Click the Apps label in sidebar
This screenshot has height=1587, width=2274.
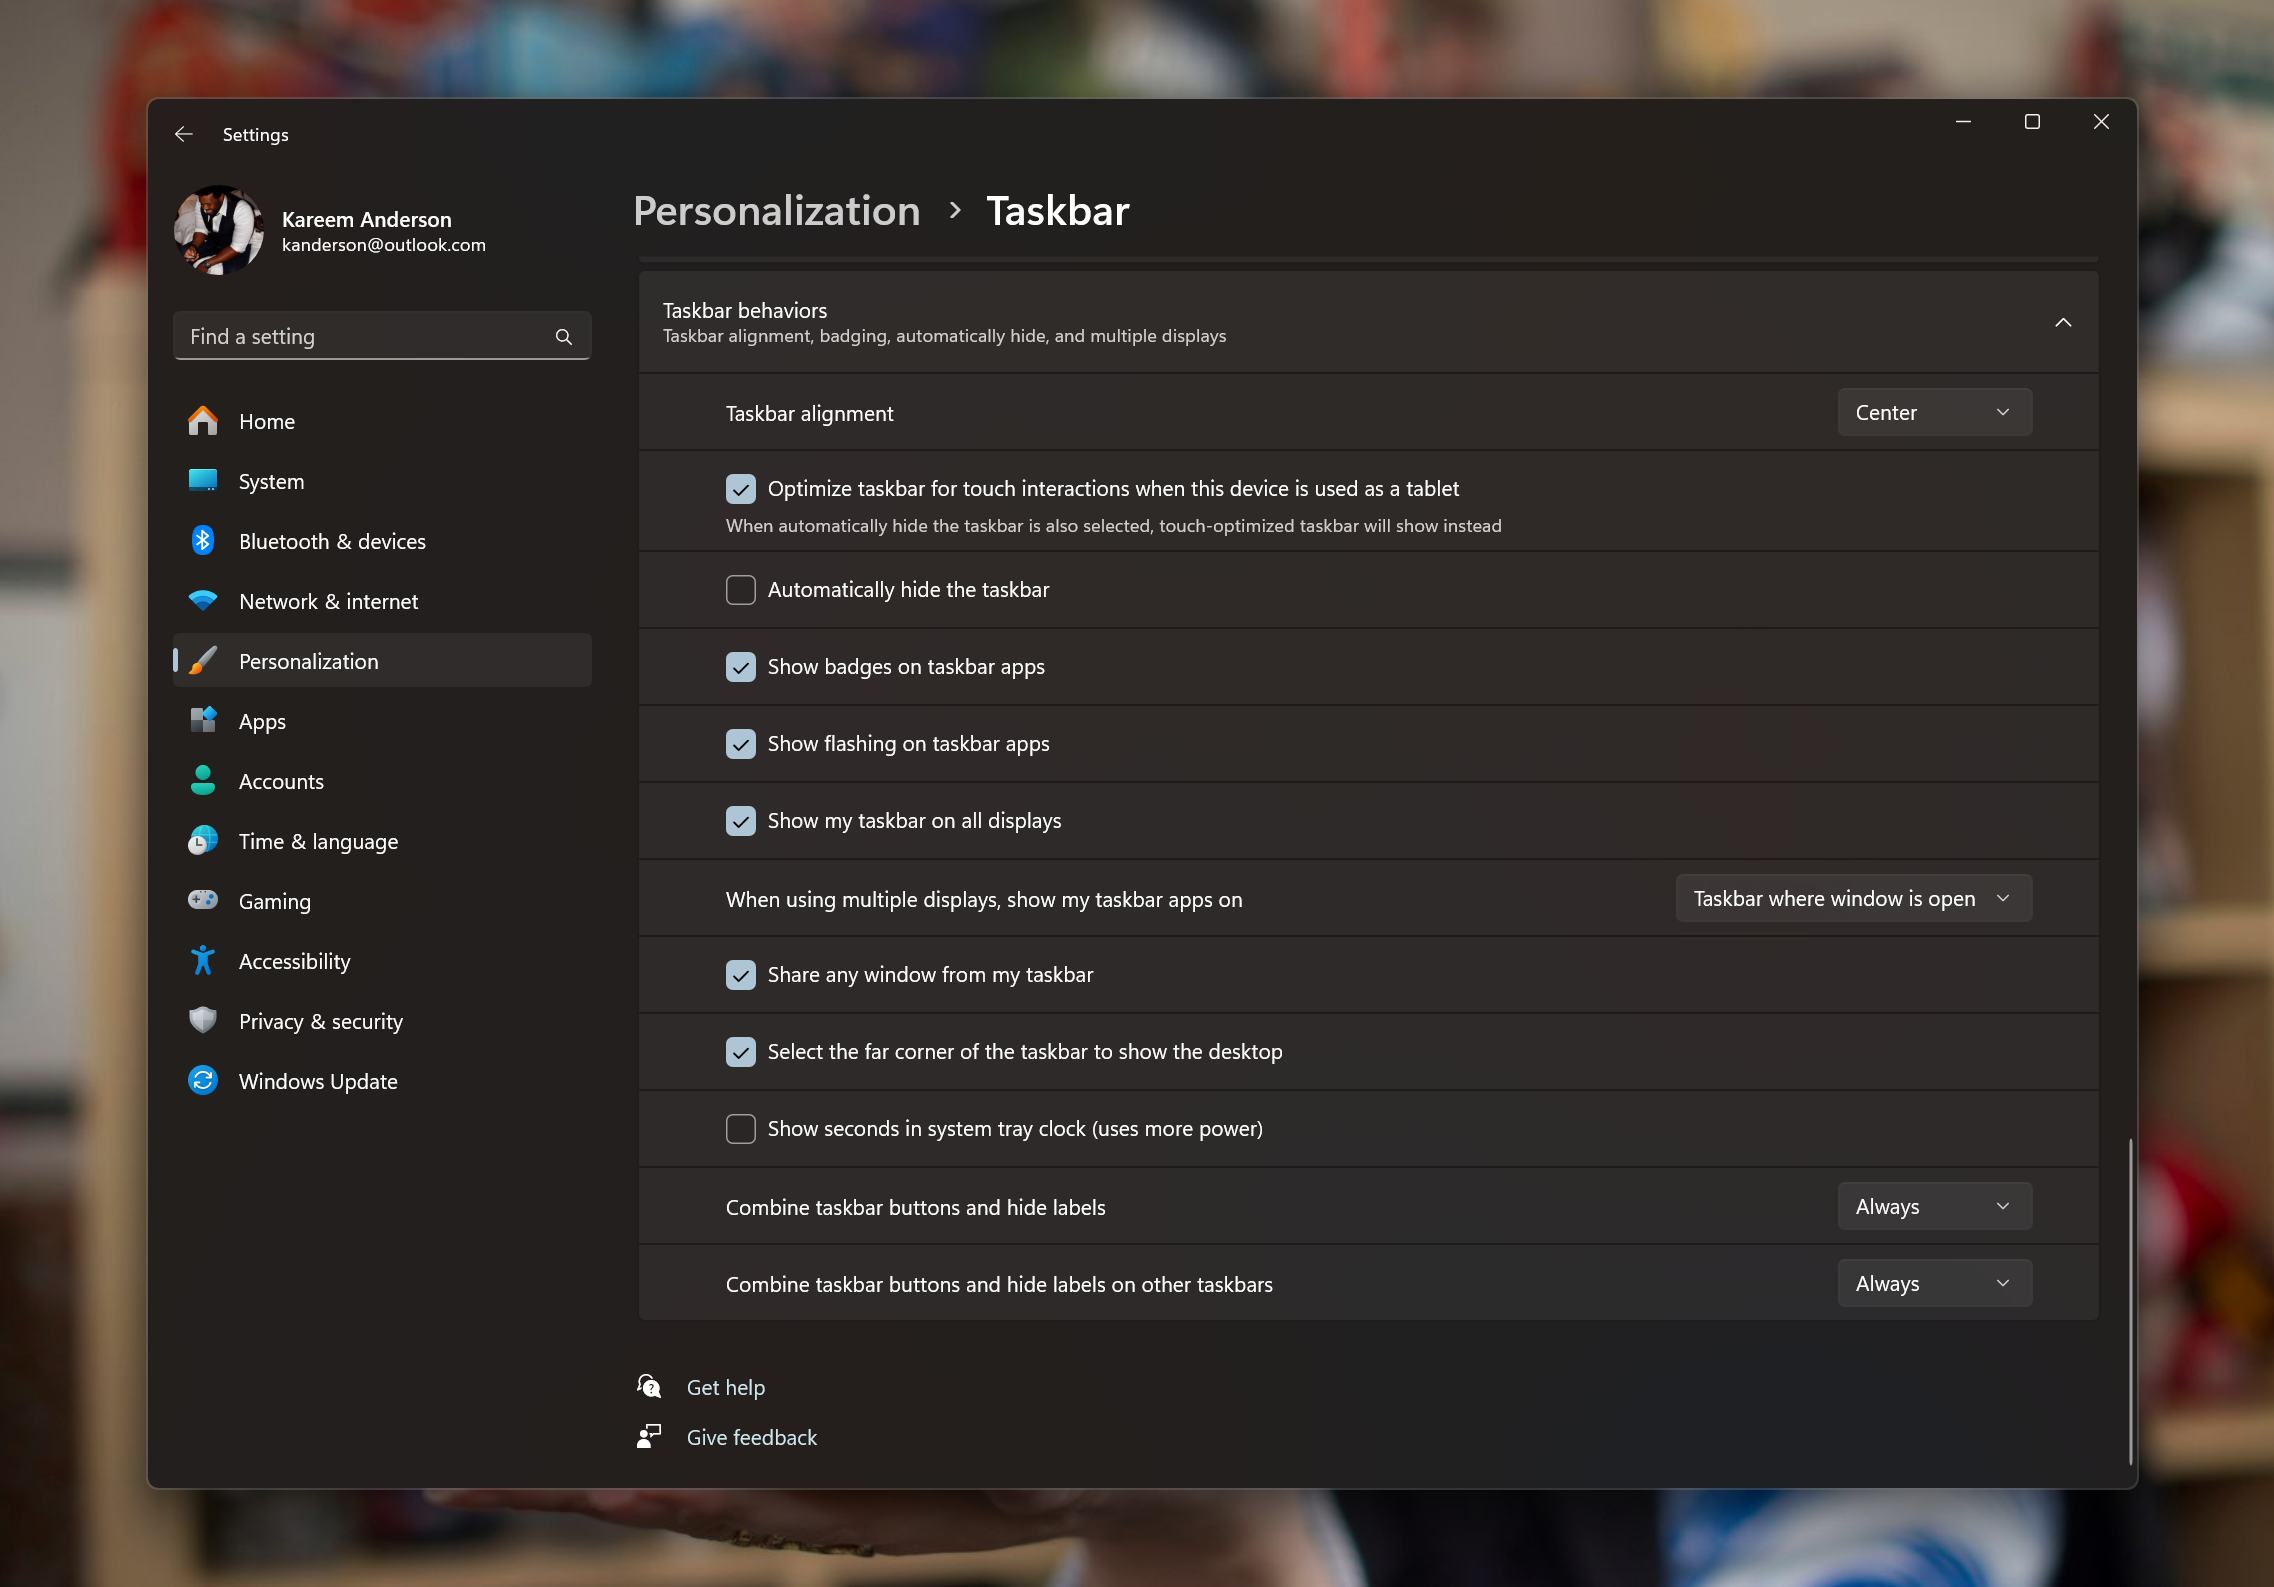pyautogui.click(x=262, y=721)
